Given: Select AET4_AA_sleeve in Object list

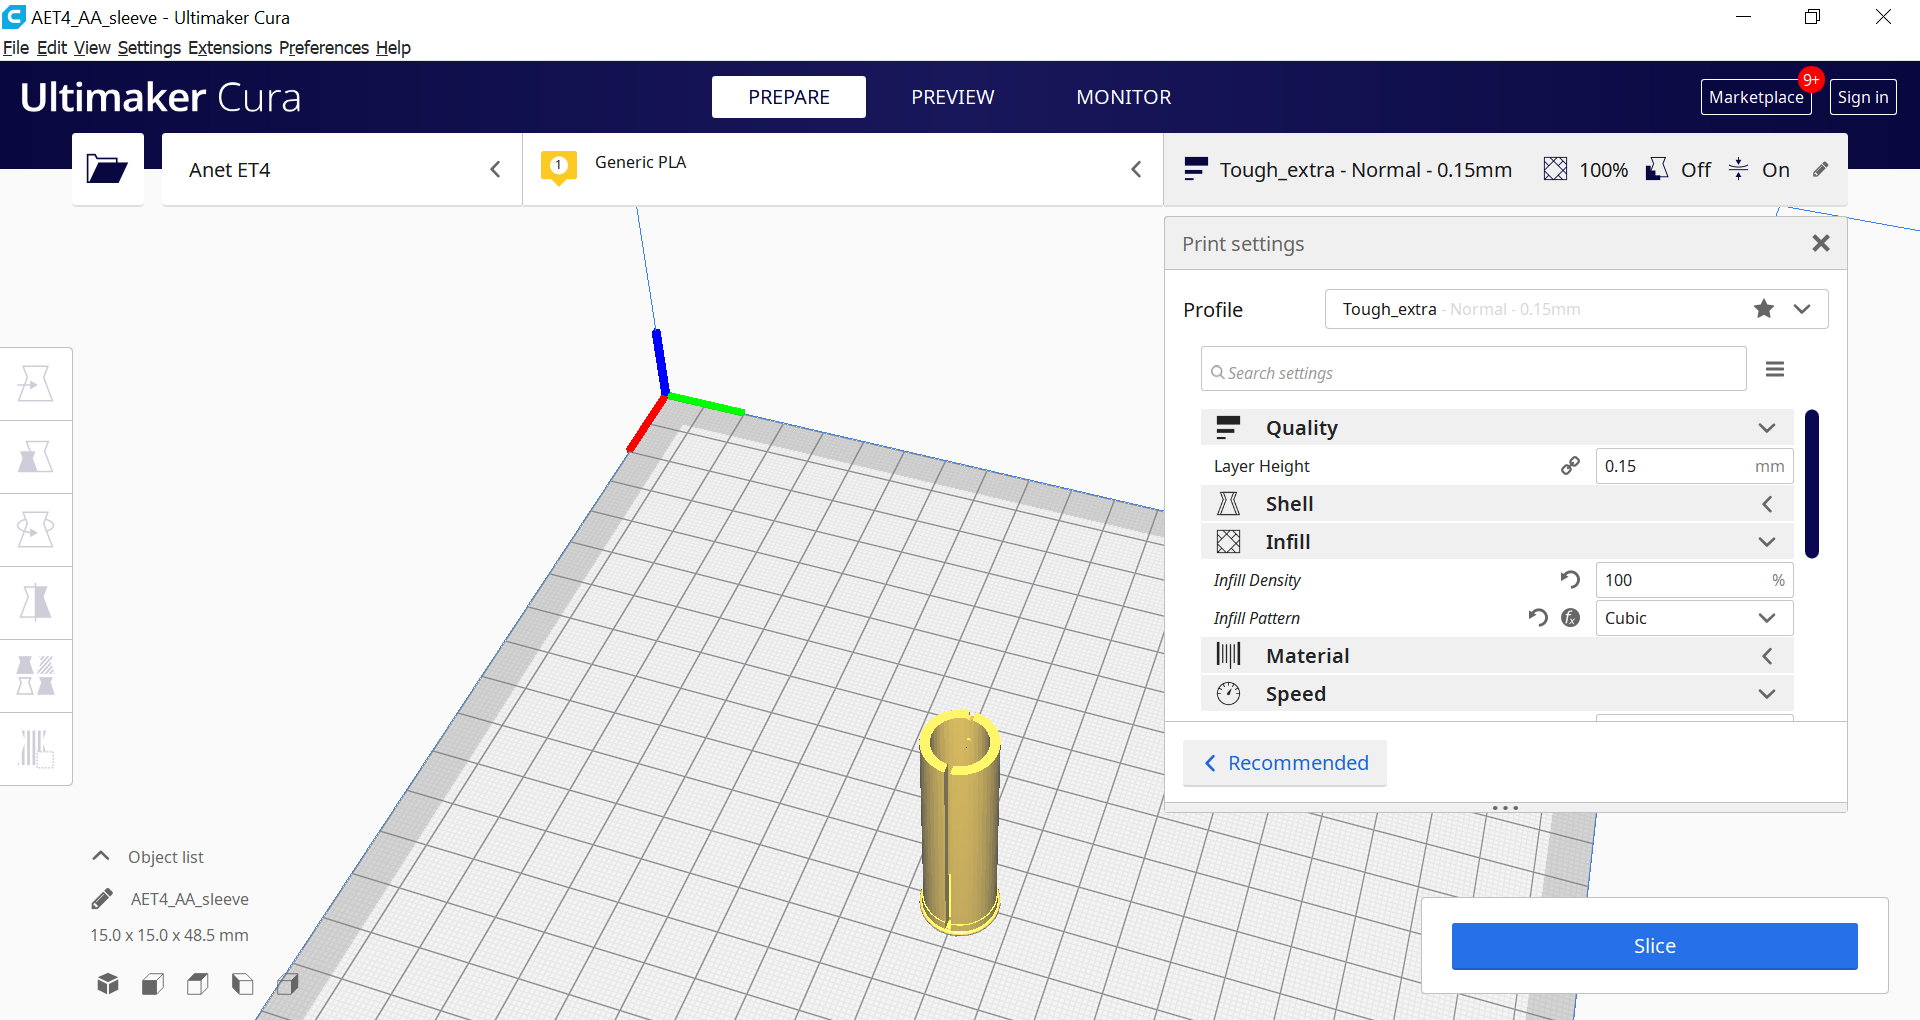Looking at the screenshot, I should (189, 899).
